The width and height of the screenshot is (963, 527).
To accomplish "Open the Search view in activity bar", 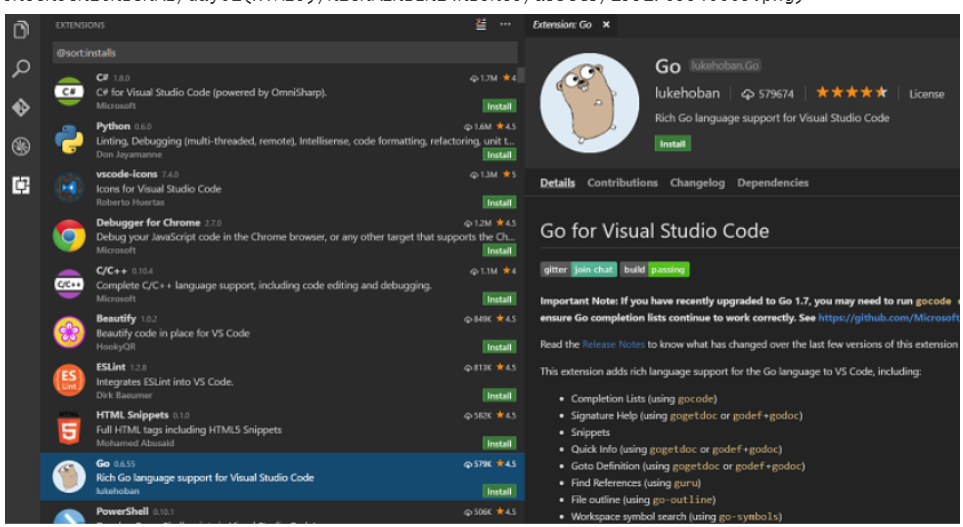I will [21, 68].
